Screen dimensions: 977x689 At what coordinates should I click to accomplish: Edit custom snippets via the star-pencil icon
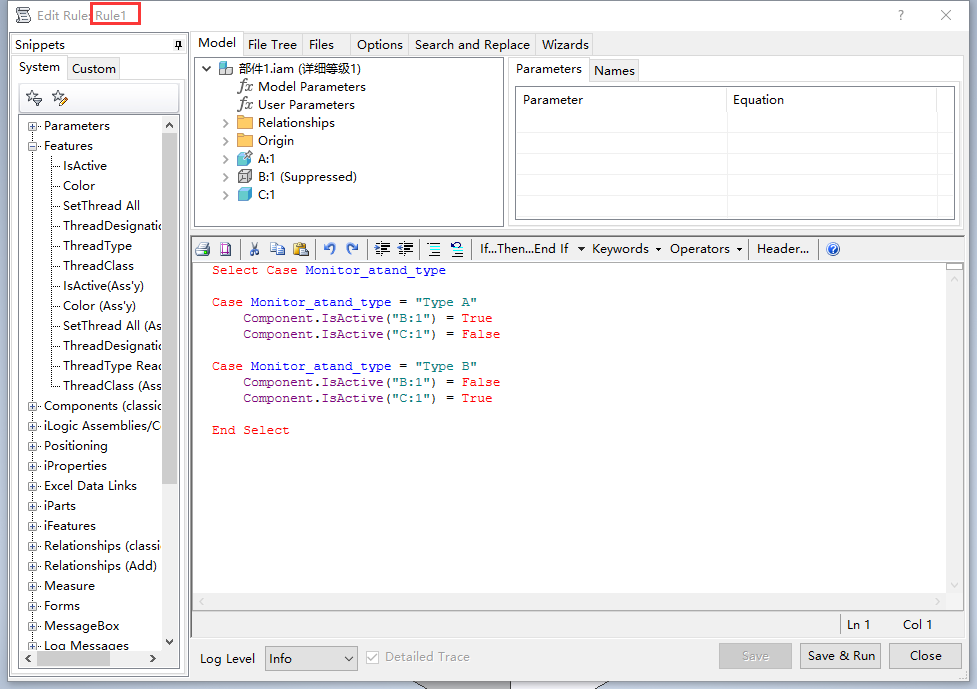pyautogui.click(x=58, y=96)
